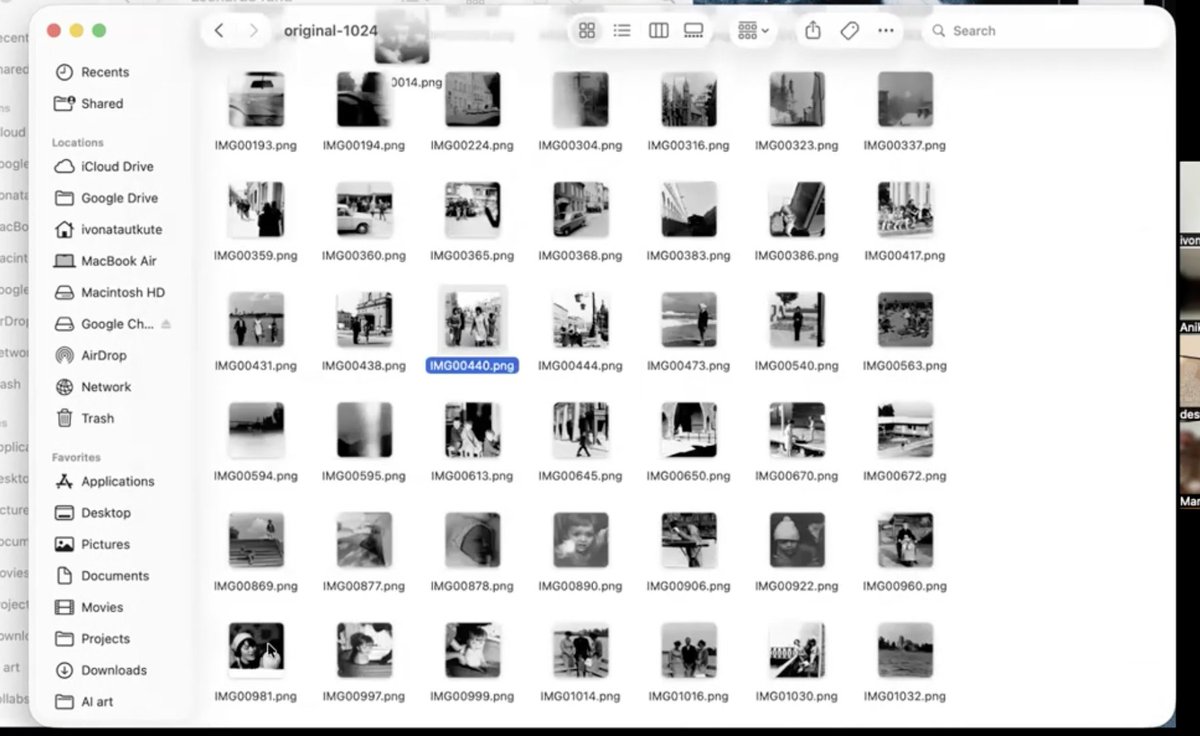Open Movies in Favorites
1200x736 pixels.
coord(102,607)
